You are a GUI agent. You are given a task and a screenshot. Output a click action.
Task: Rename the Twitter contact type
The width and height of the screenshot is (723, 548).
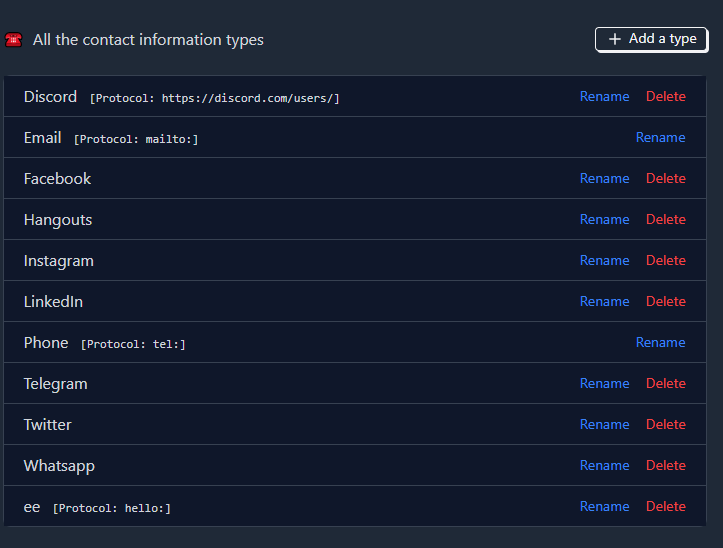(604, 424)
